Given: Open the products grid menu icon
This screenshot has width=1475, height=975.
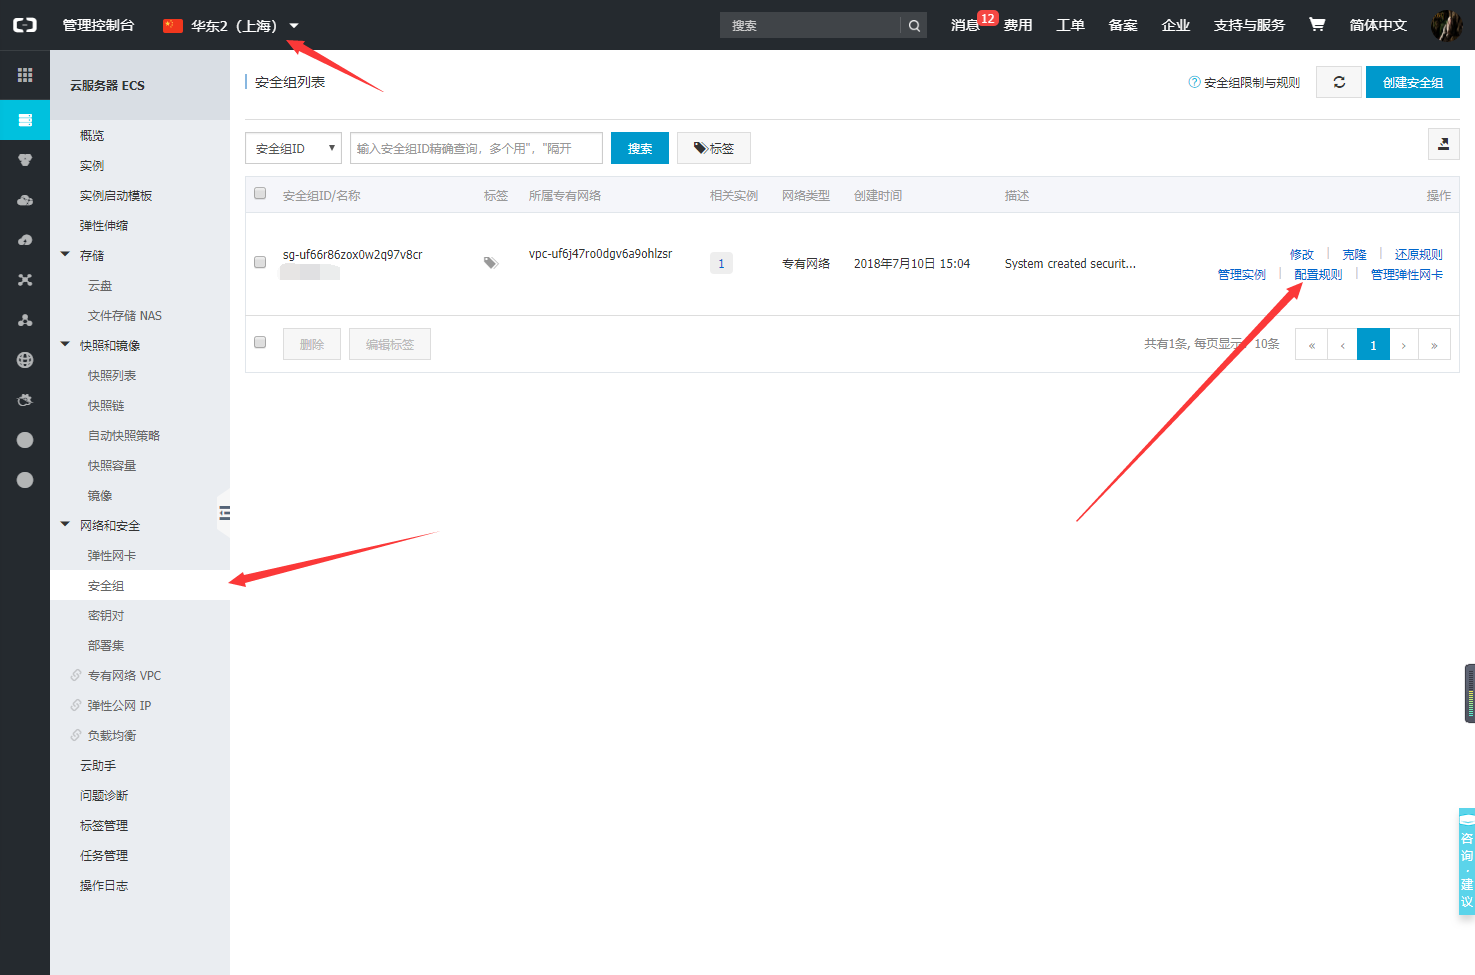Looking at the screenshot, I should pyautogui.click(x=25, y=75).
